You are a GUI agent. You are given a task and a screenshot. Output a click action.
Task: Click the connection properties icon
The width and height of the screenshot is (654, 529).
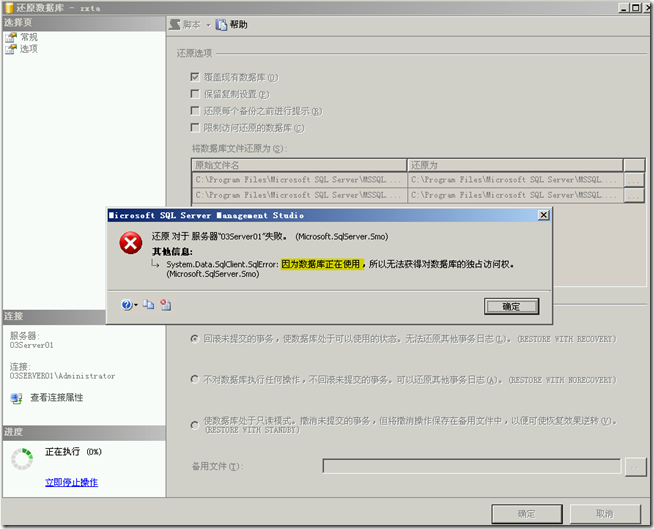point(16,398)
